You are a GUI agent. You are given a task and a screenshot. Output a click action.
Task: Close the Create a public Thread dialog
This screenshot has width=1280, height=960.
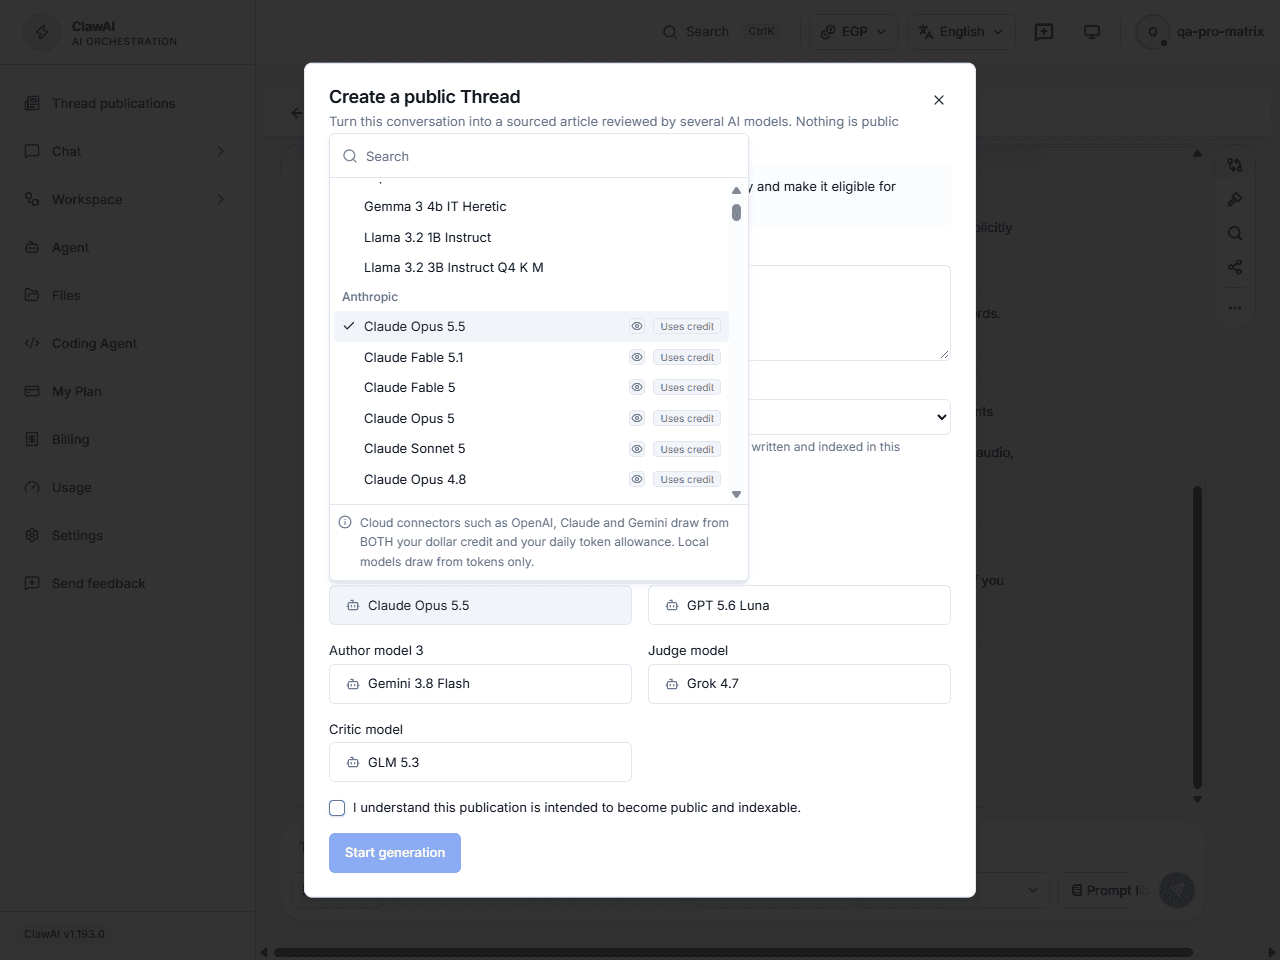(939, 100)
